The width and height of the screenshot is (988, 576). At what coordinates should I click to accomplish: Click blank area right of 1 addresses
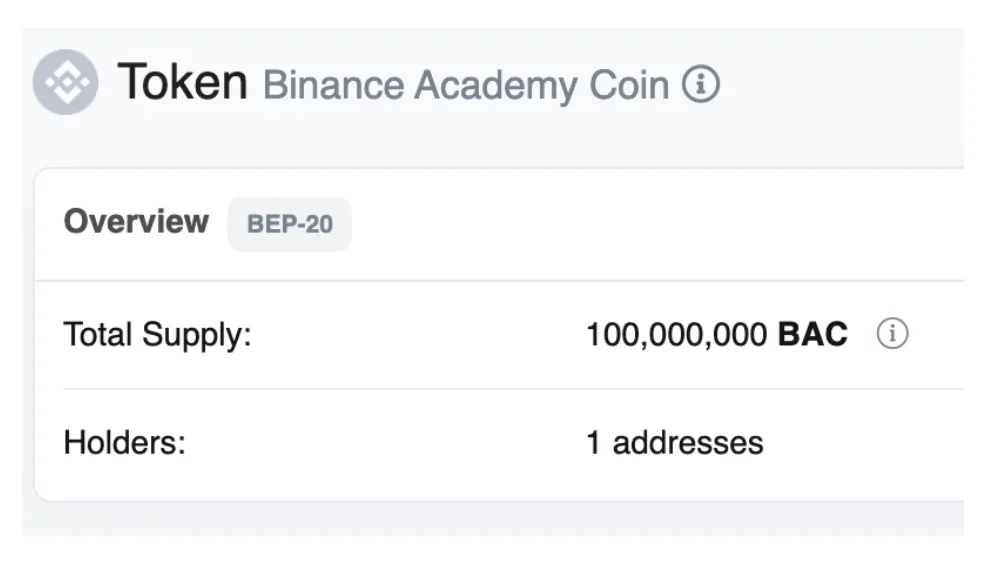pyautogui.click(x=863, y=442)
